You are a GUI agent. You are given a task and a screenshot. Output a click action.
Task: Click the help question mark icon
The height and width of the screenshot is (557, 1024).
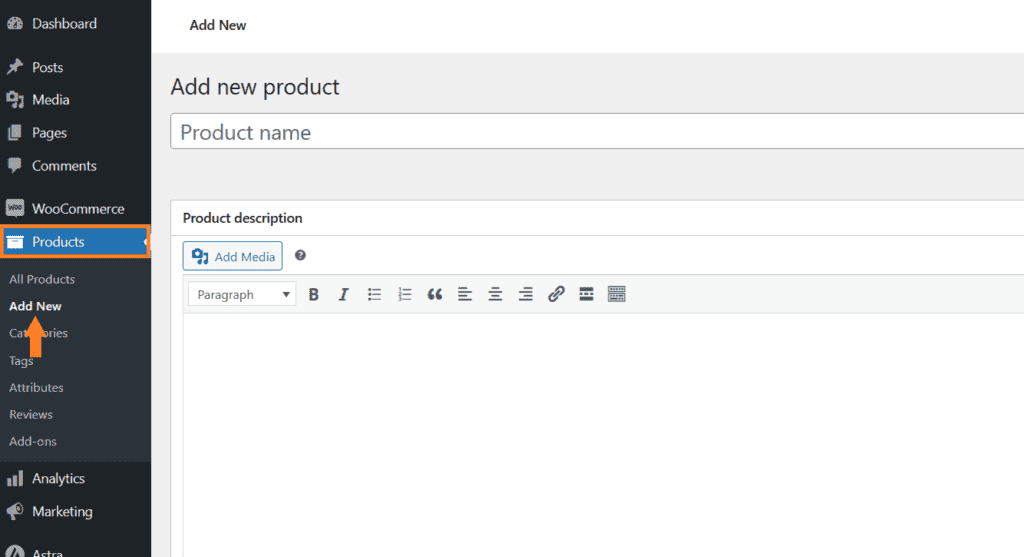click(x=300, y=256)
